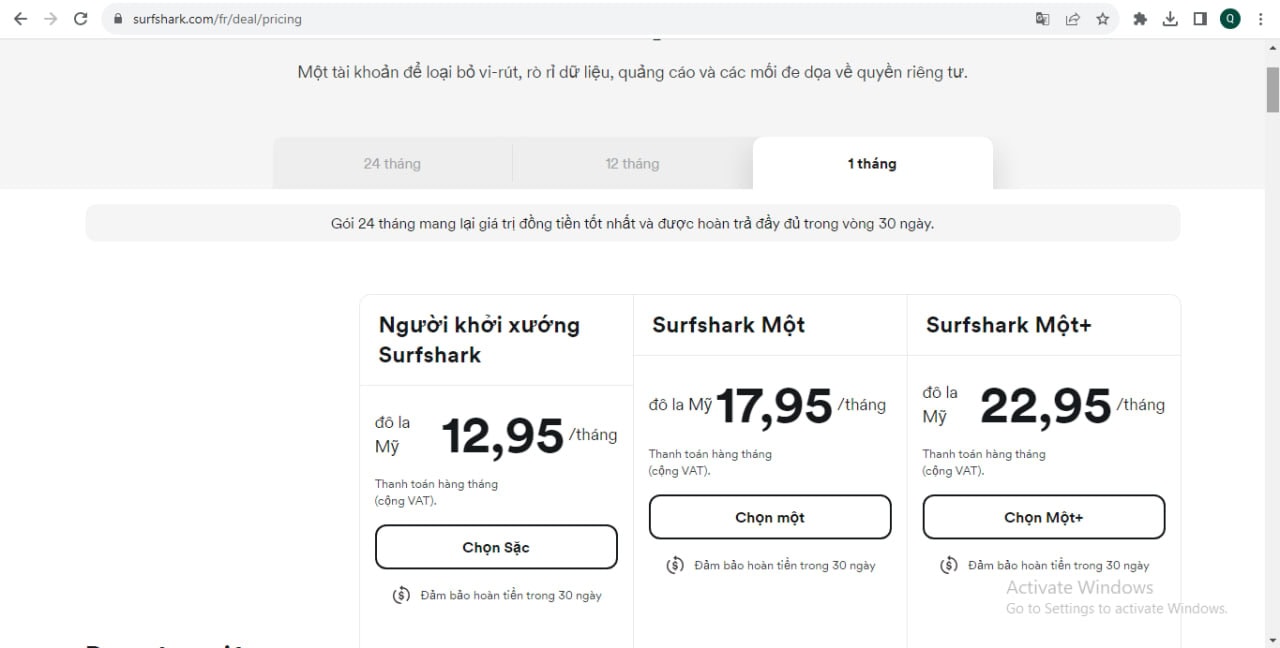The width and height of the screenshot is (1280, 648).
Task: Open the Chrome profile avatar
Action: point(1230,19)
